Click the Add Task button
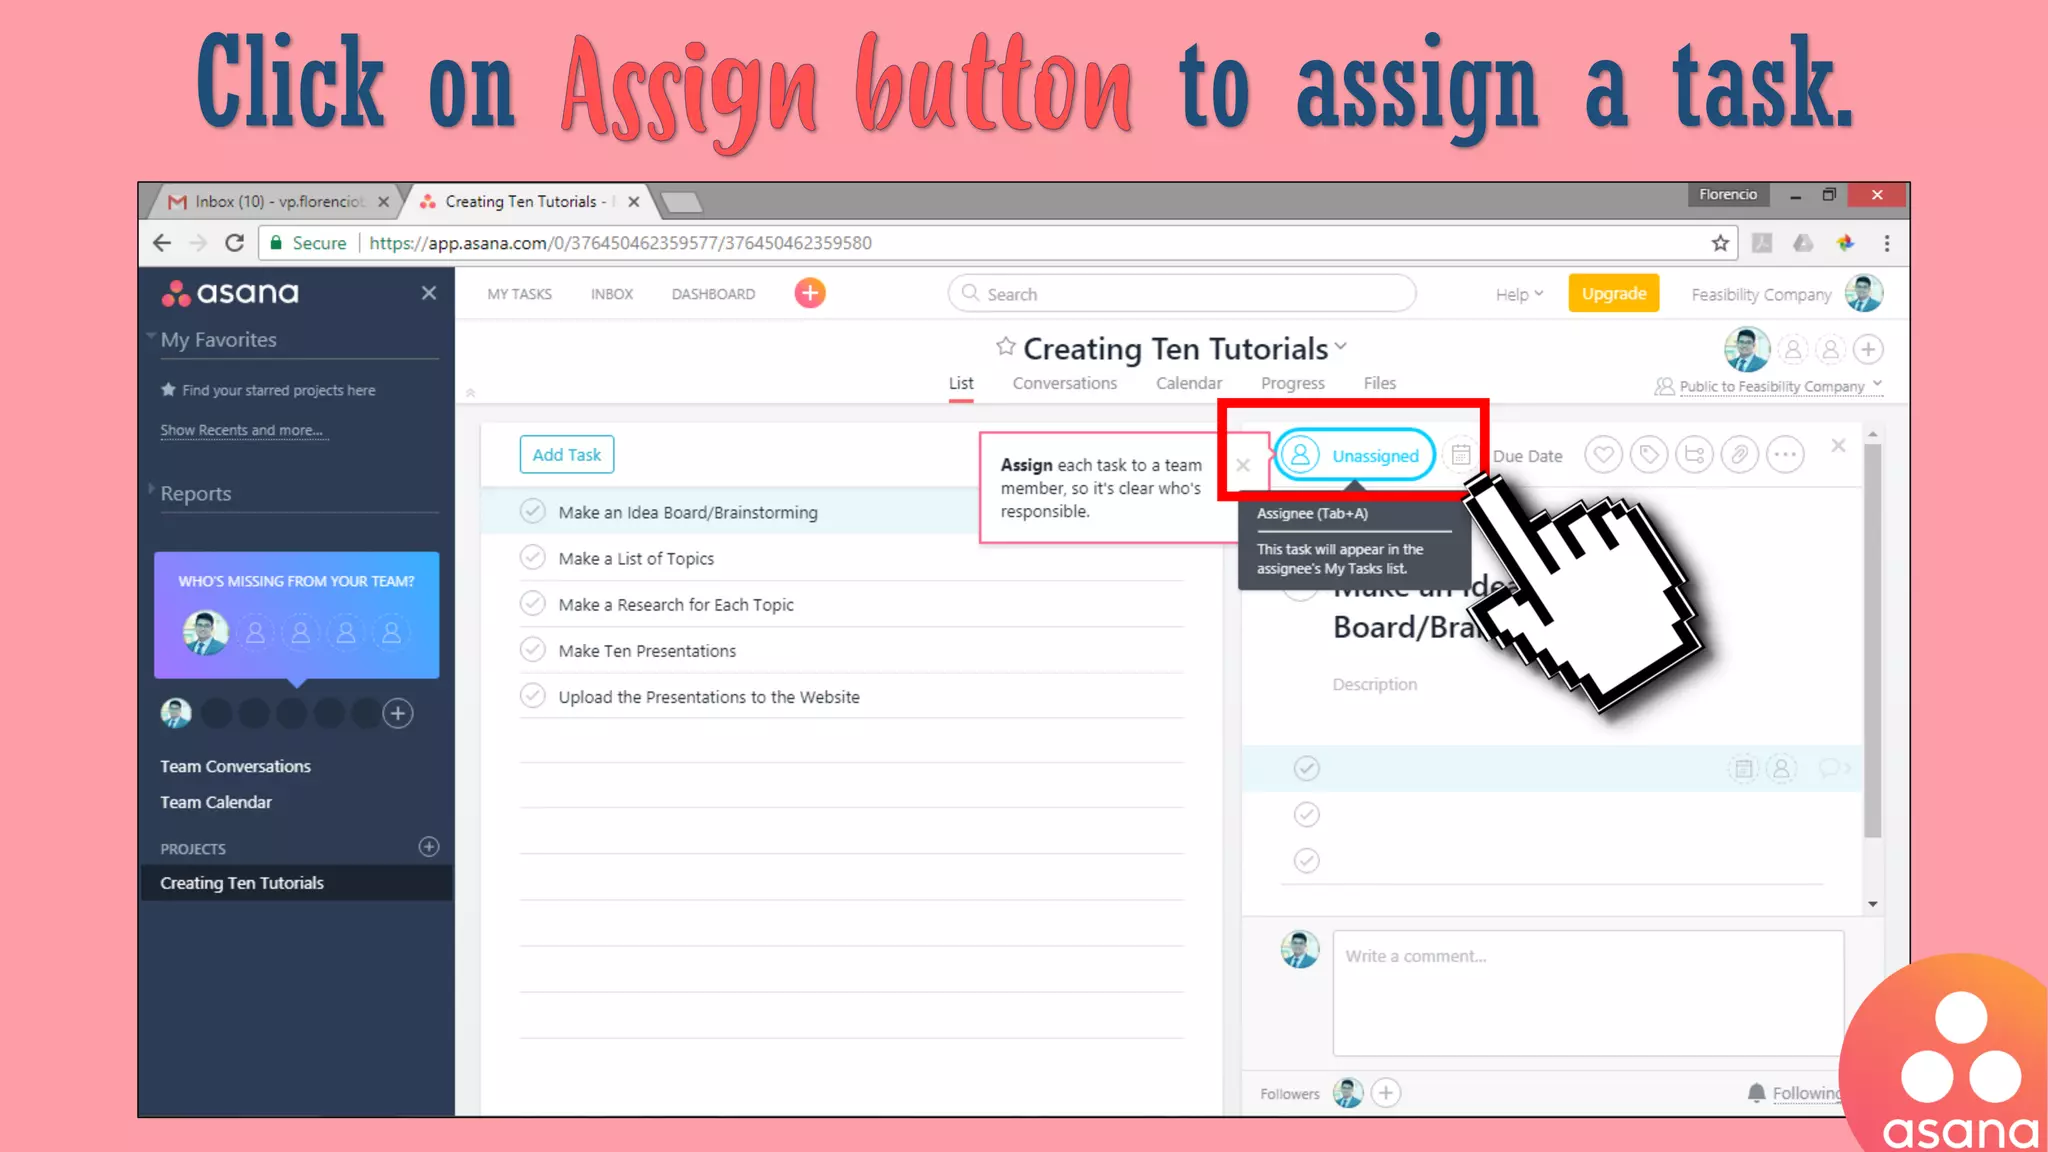The height and width of the screenshot is (1152, 2048). (x=566, y=454)
